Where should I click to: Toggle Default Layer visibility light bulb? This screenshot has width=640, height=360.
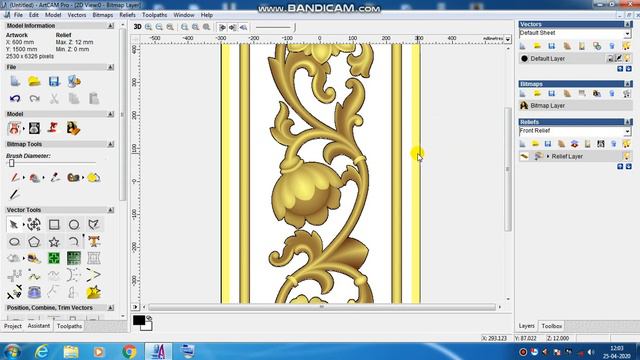[x=627, y=58]
